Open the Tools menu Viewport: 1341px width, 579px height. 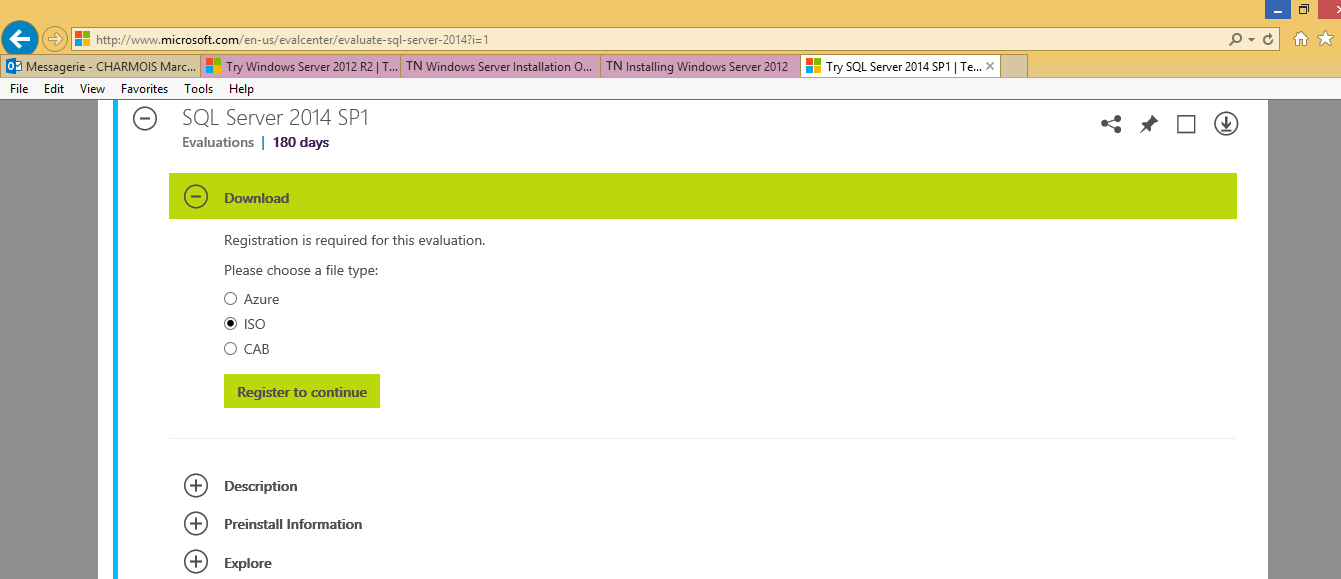199,89
